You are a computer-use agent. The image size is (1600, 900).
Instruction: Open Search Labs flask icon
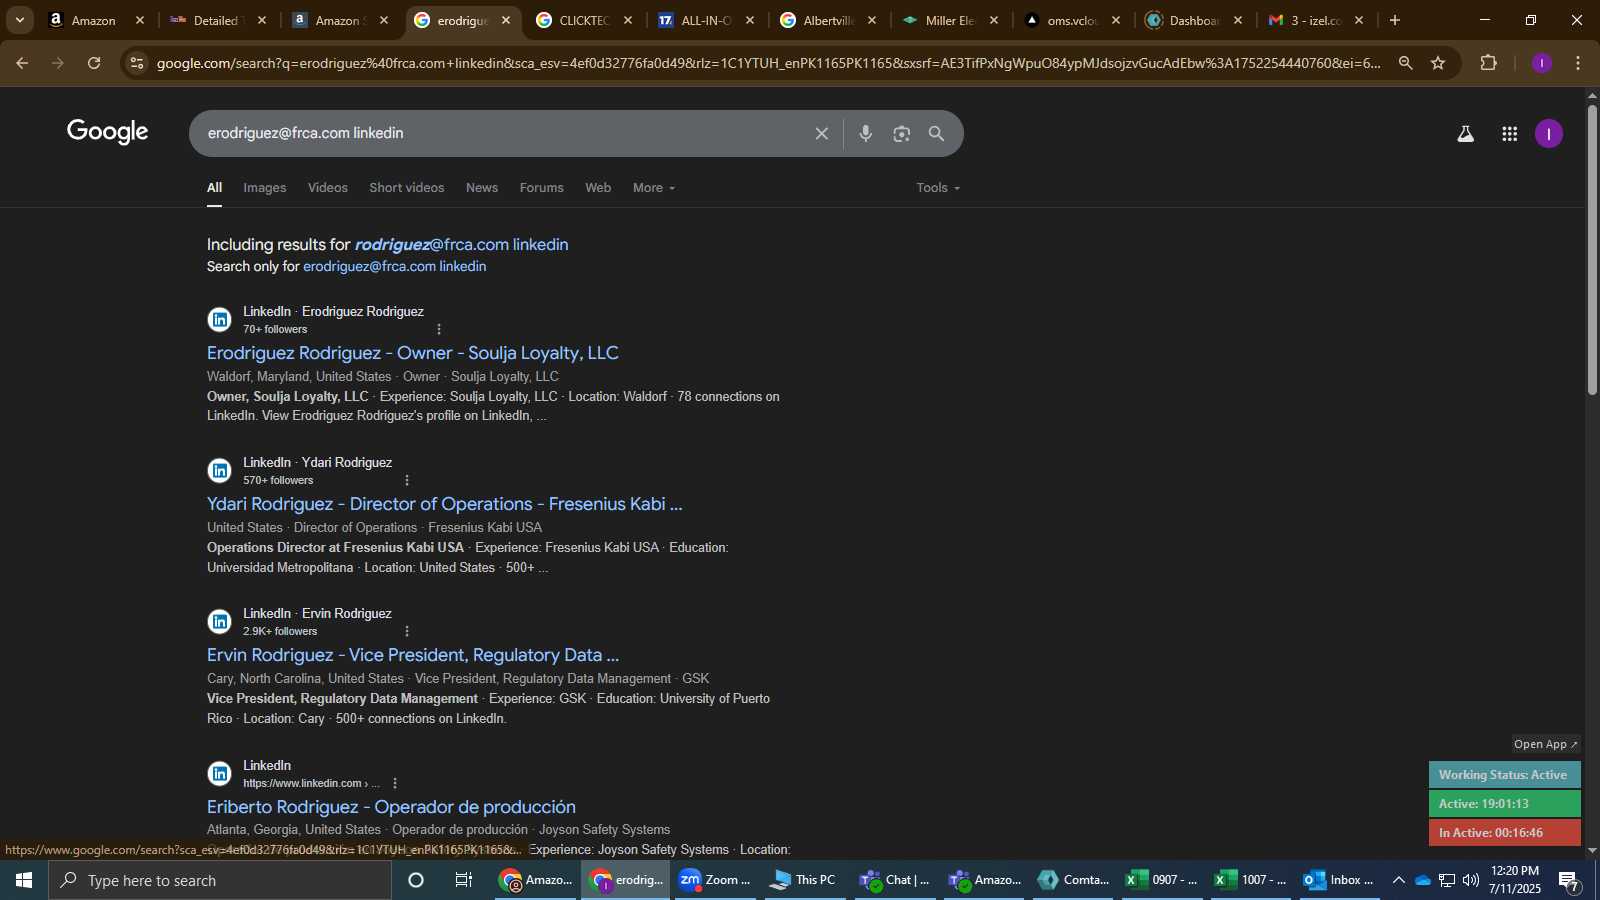tap(1465, 133)
